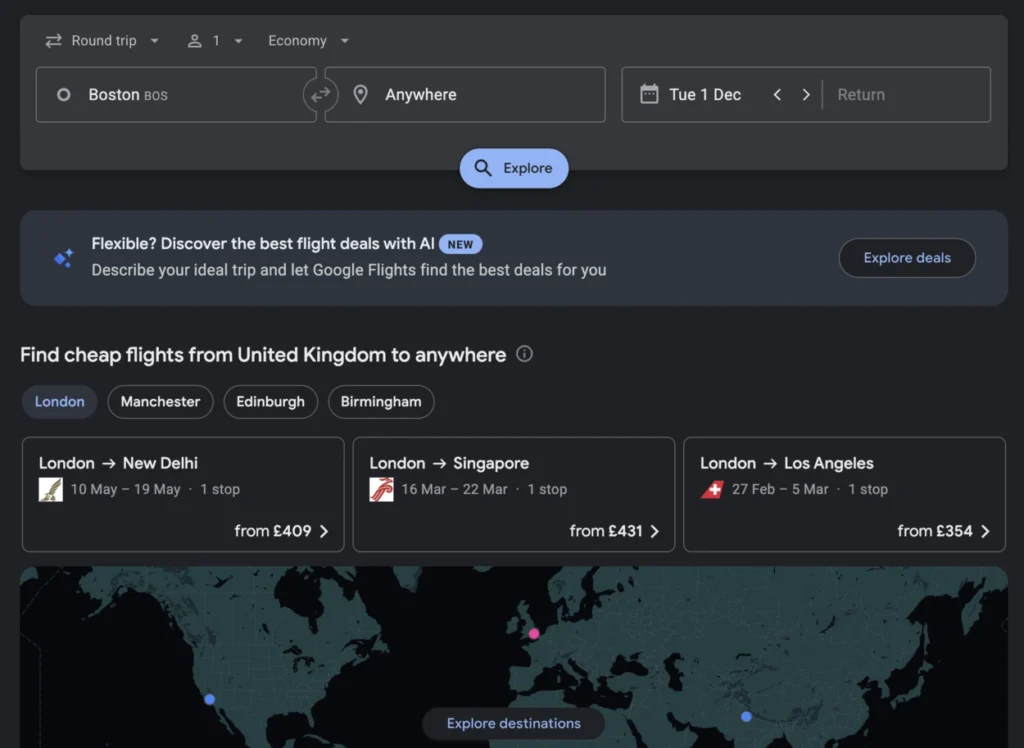Open the Economy cabin class dropdown
Viewport: 1024px width, 748px height.
coord(308,40)
